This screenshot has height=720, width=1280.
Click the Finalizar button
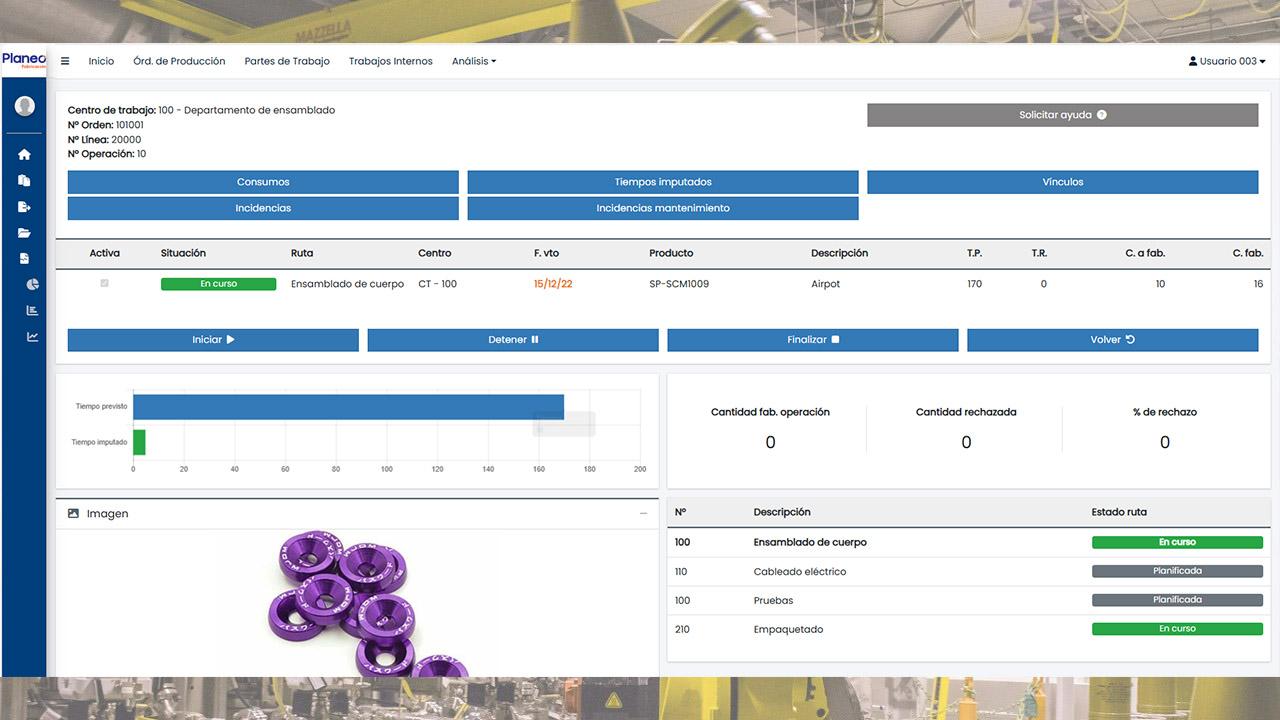[812, 339]
